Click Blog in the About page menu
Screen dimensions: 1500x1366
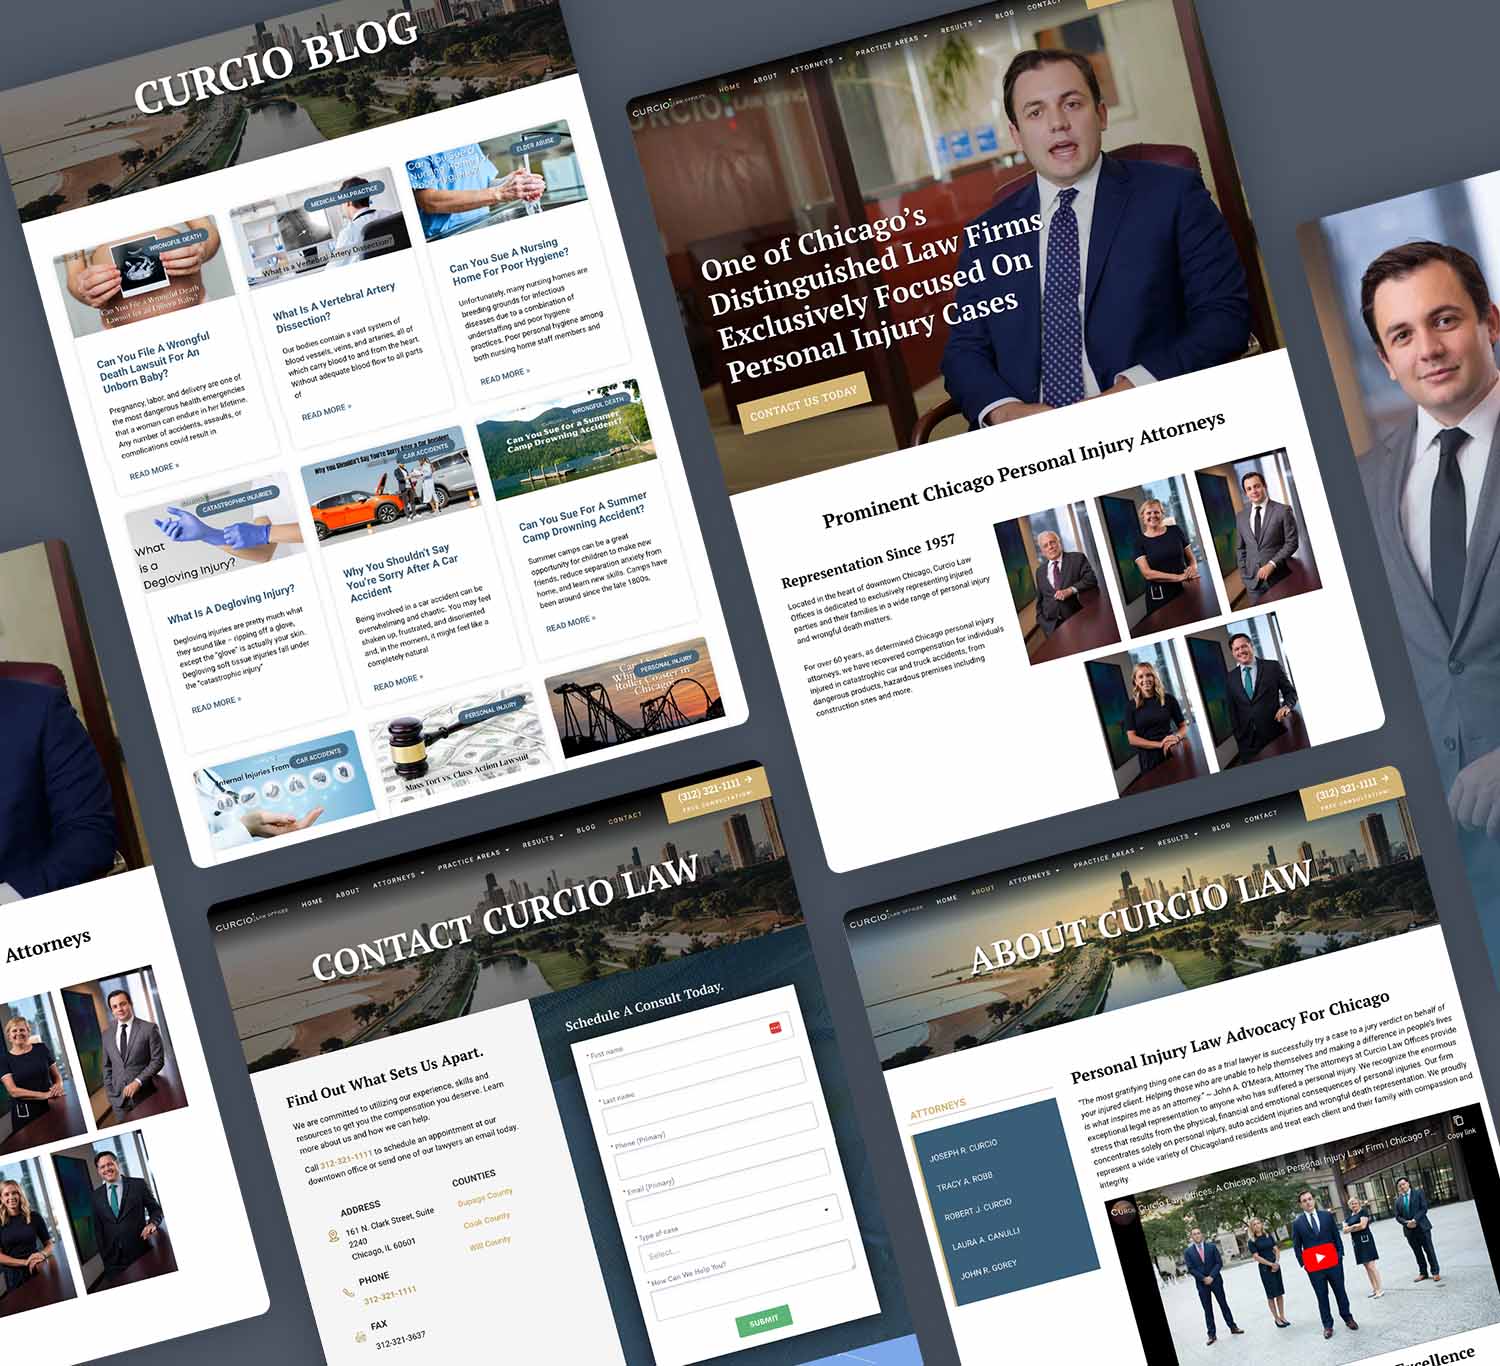[1221, 826]
